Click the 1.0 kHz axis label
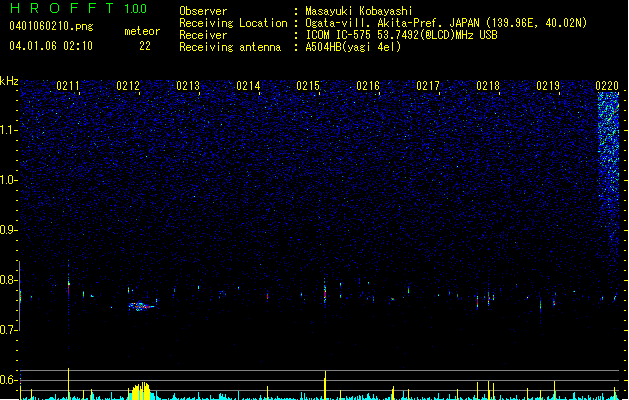This screenshot has height=400, width=629. pyautogui.click(x=8, y=180)
